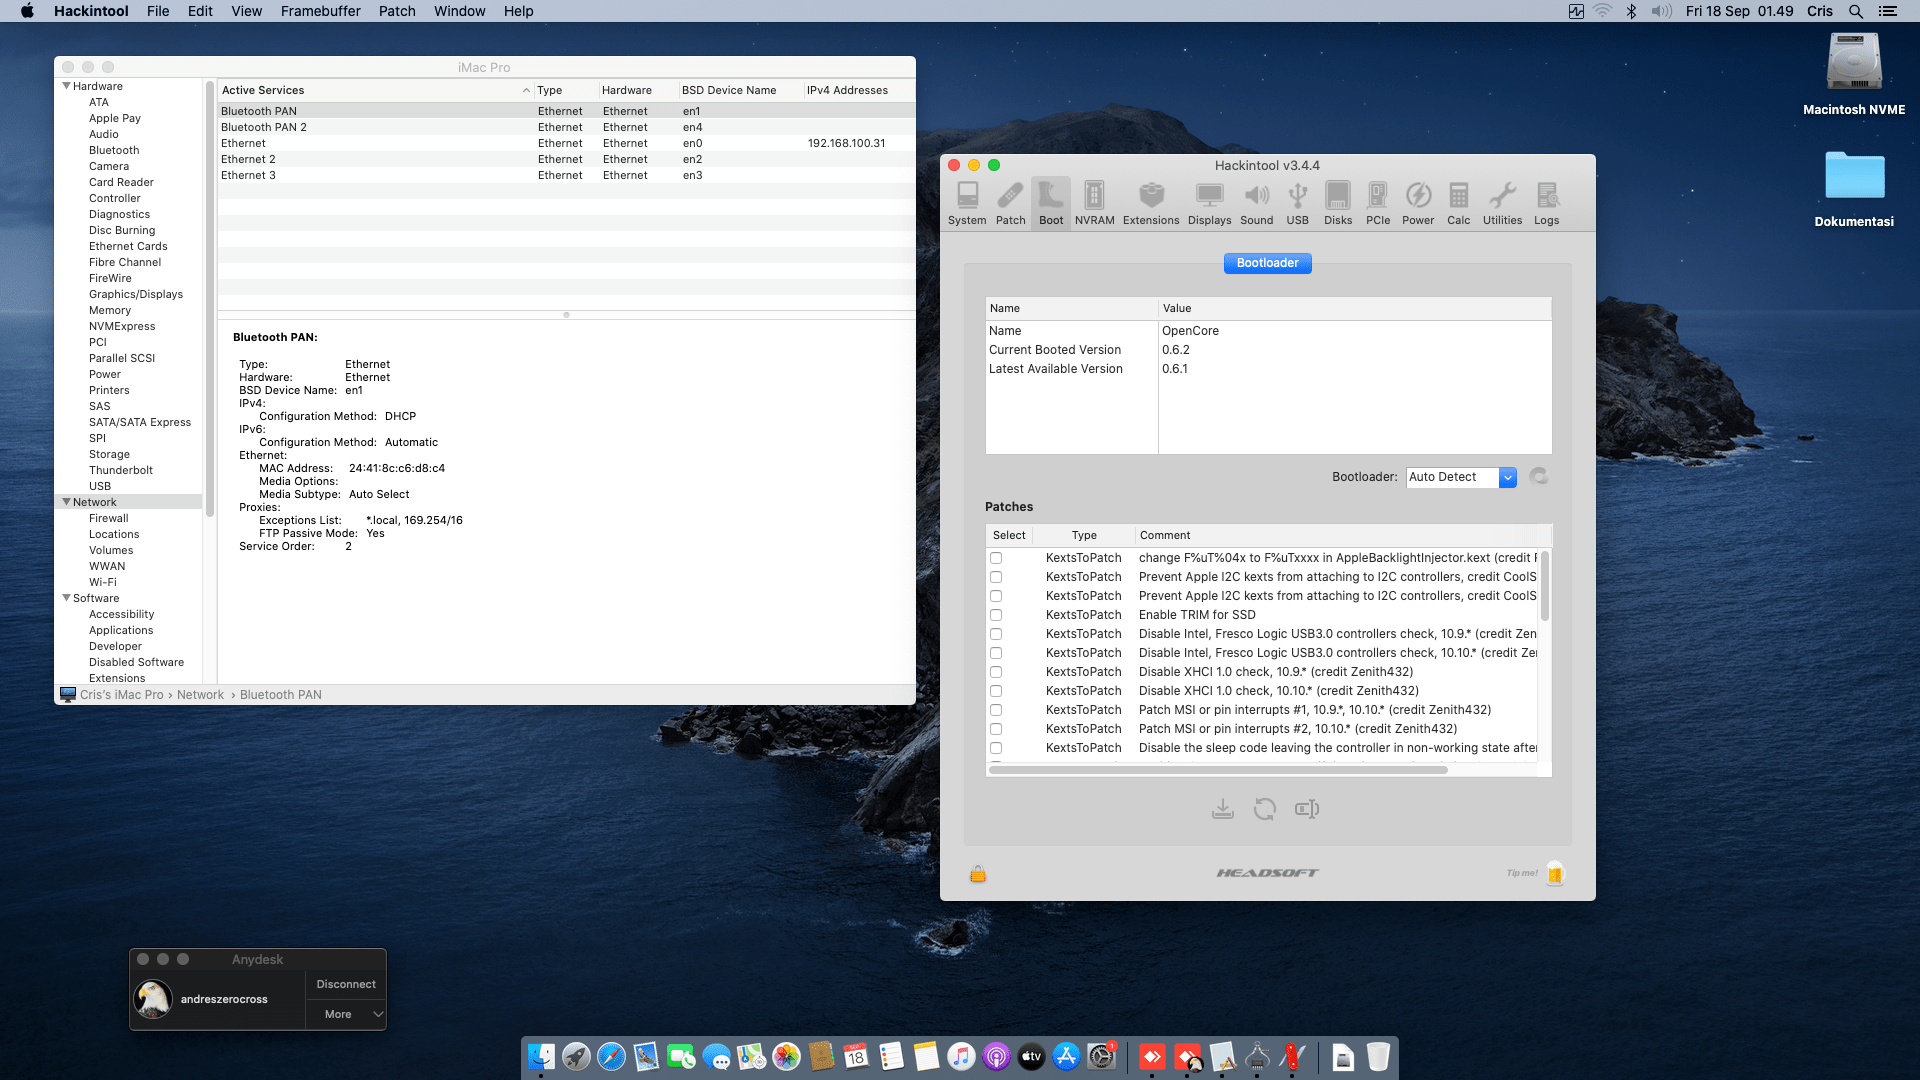
Task: Click the export icon below Patches list
Action: tap(1307, 809)
